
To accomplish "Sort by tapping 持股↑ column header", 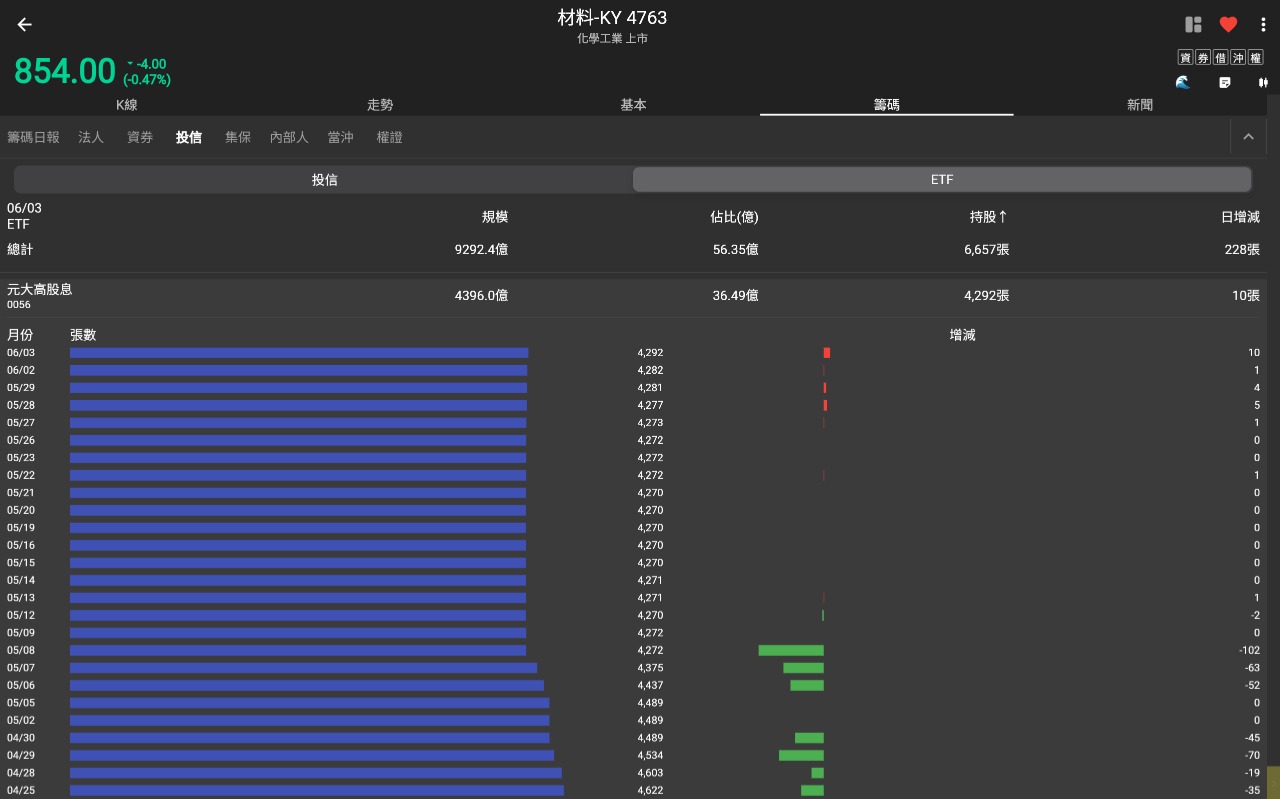I will coord(988,217).
